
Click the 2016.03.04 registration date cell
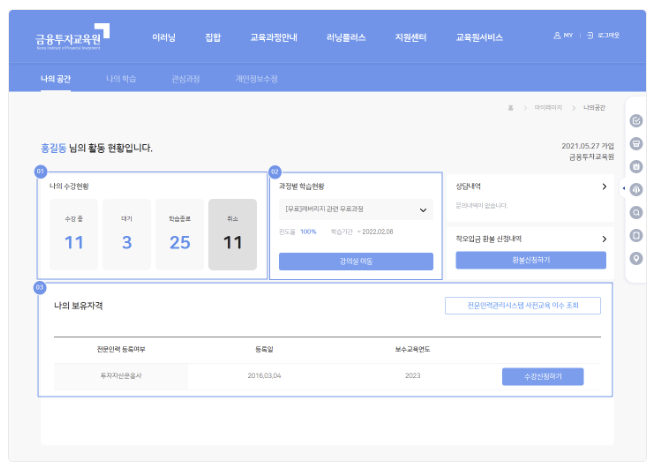click(264, 376)
